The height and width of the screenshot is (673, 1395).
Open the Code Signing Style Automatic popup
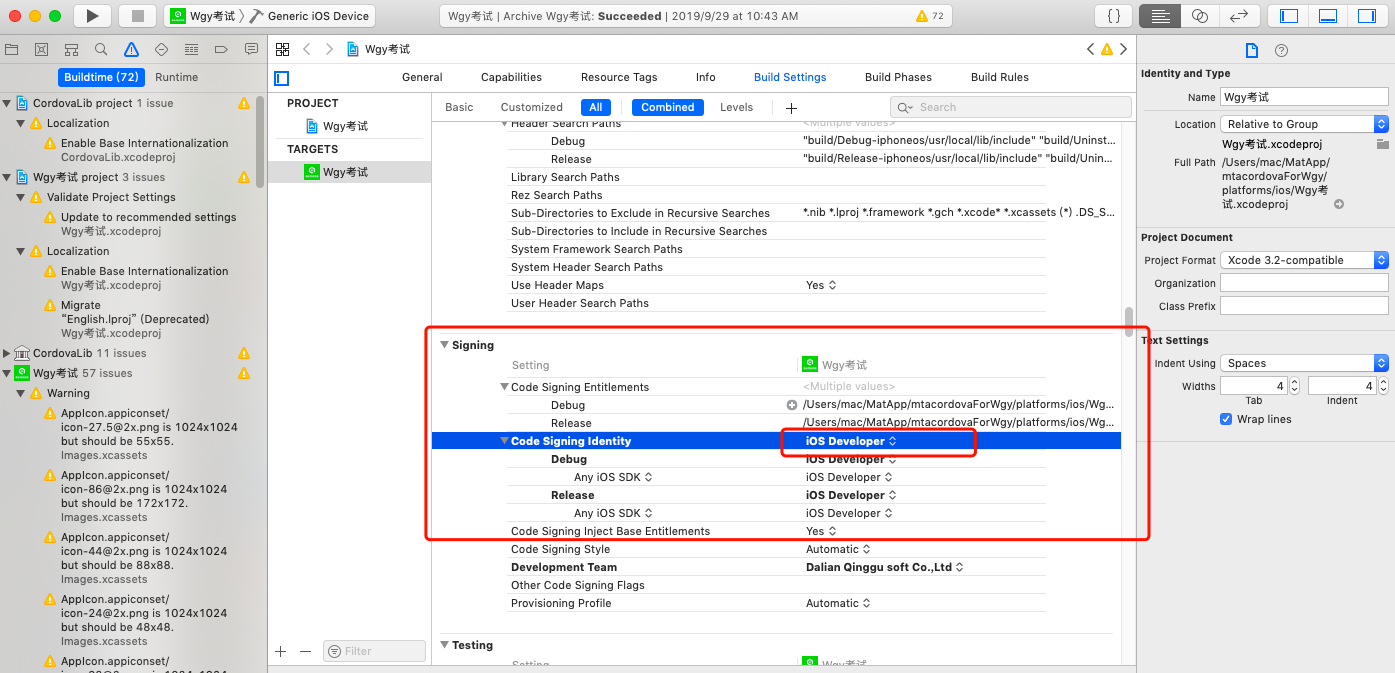point(837,549)
